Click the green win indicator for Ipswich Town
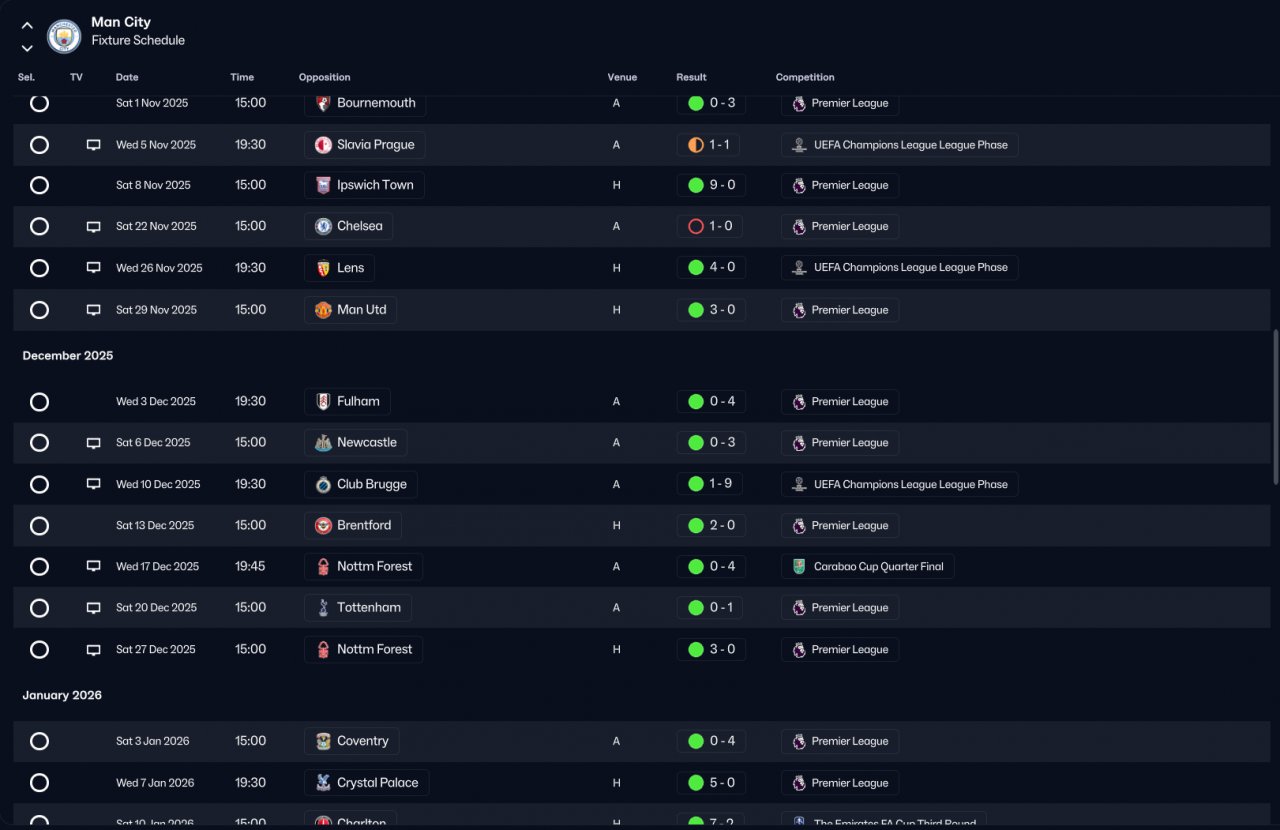 pyautogui.click(x=696, y=185)
